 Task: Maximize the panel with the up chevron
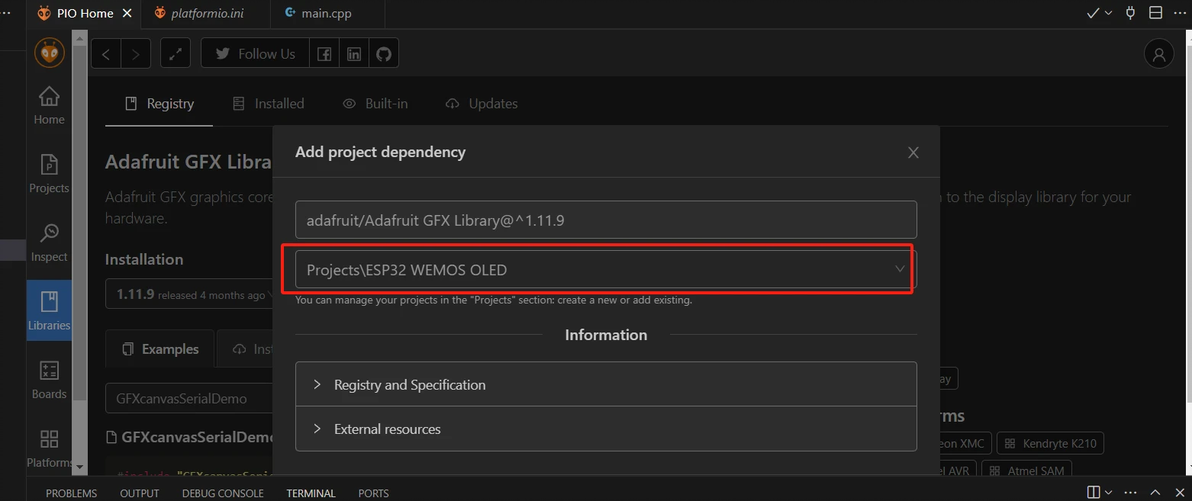pos(1155,493)
